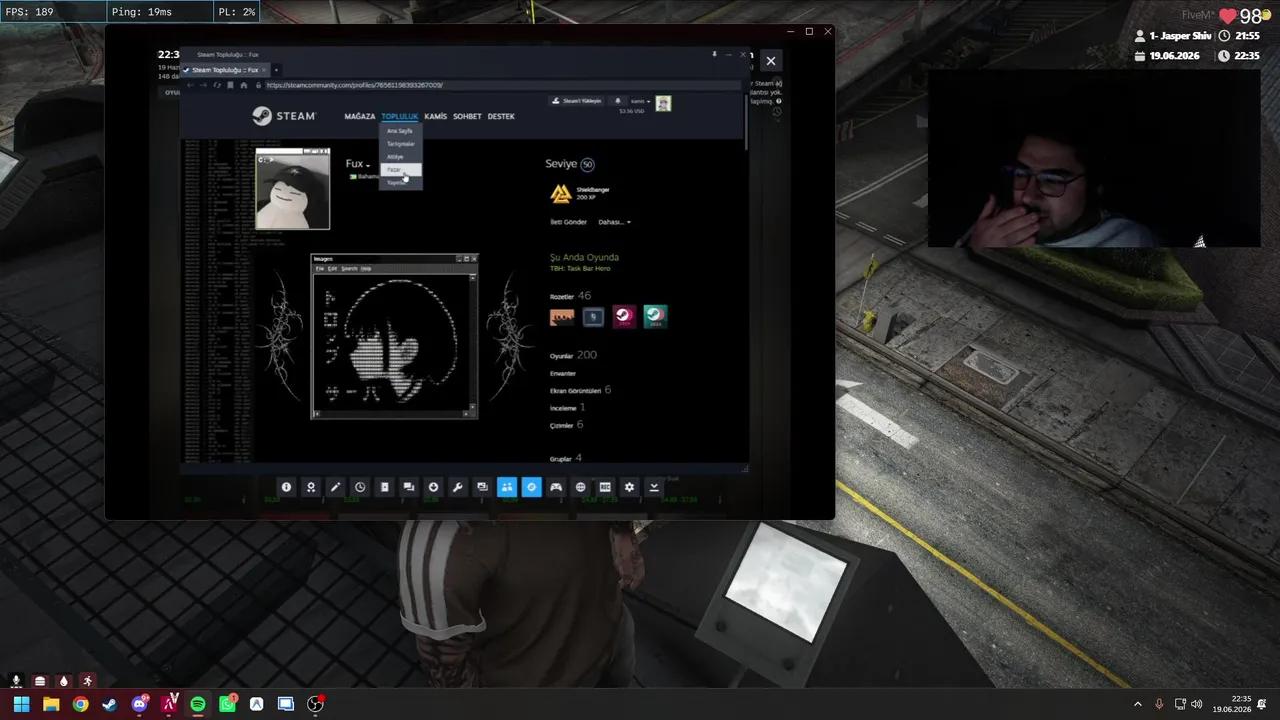Screen dimensions: 1280x720
Task: Open the MAĞAZA menu in Steam header
Action: point(360,116)
